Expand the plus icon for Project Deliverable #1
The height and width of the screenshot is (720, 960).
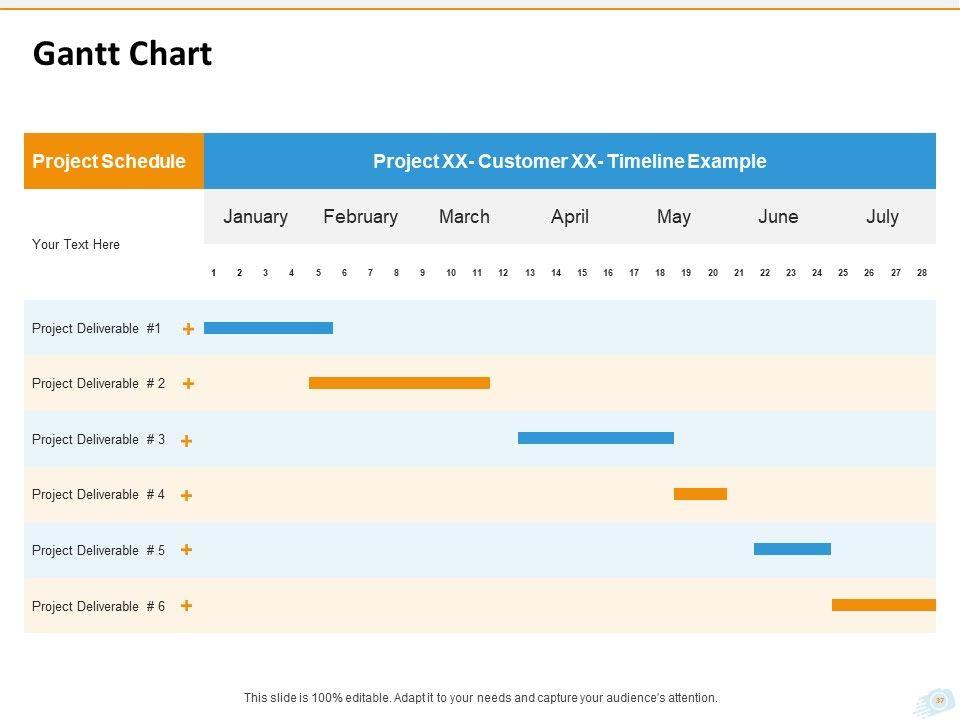188,328
